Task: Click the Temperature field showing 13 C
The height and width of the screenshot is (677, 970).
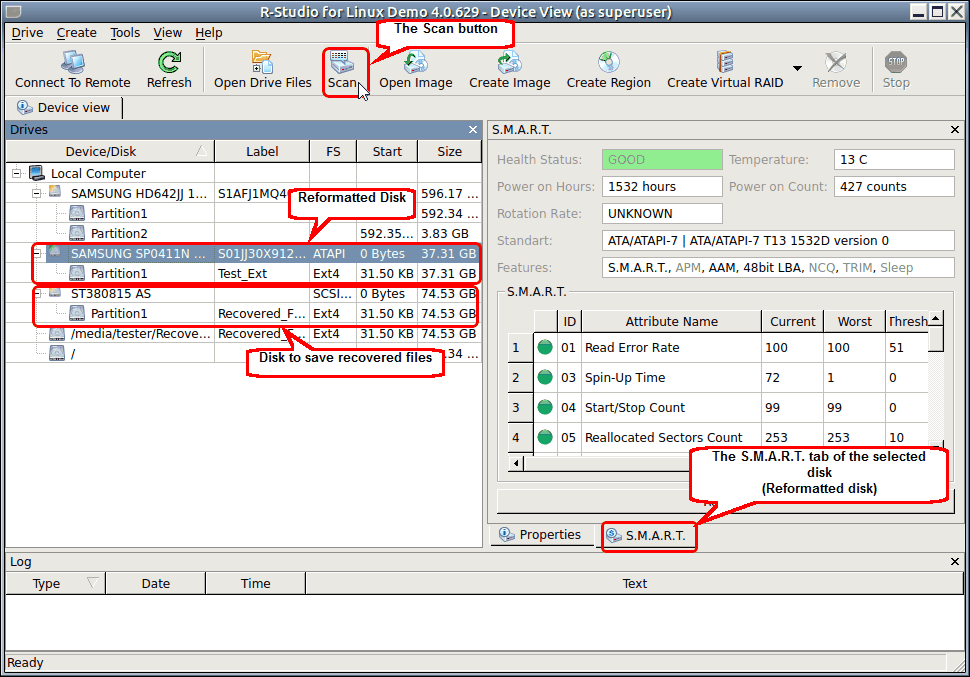Action: click(894, 160)
